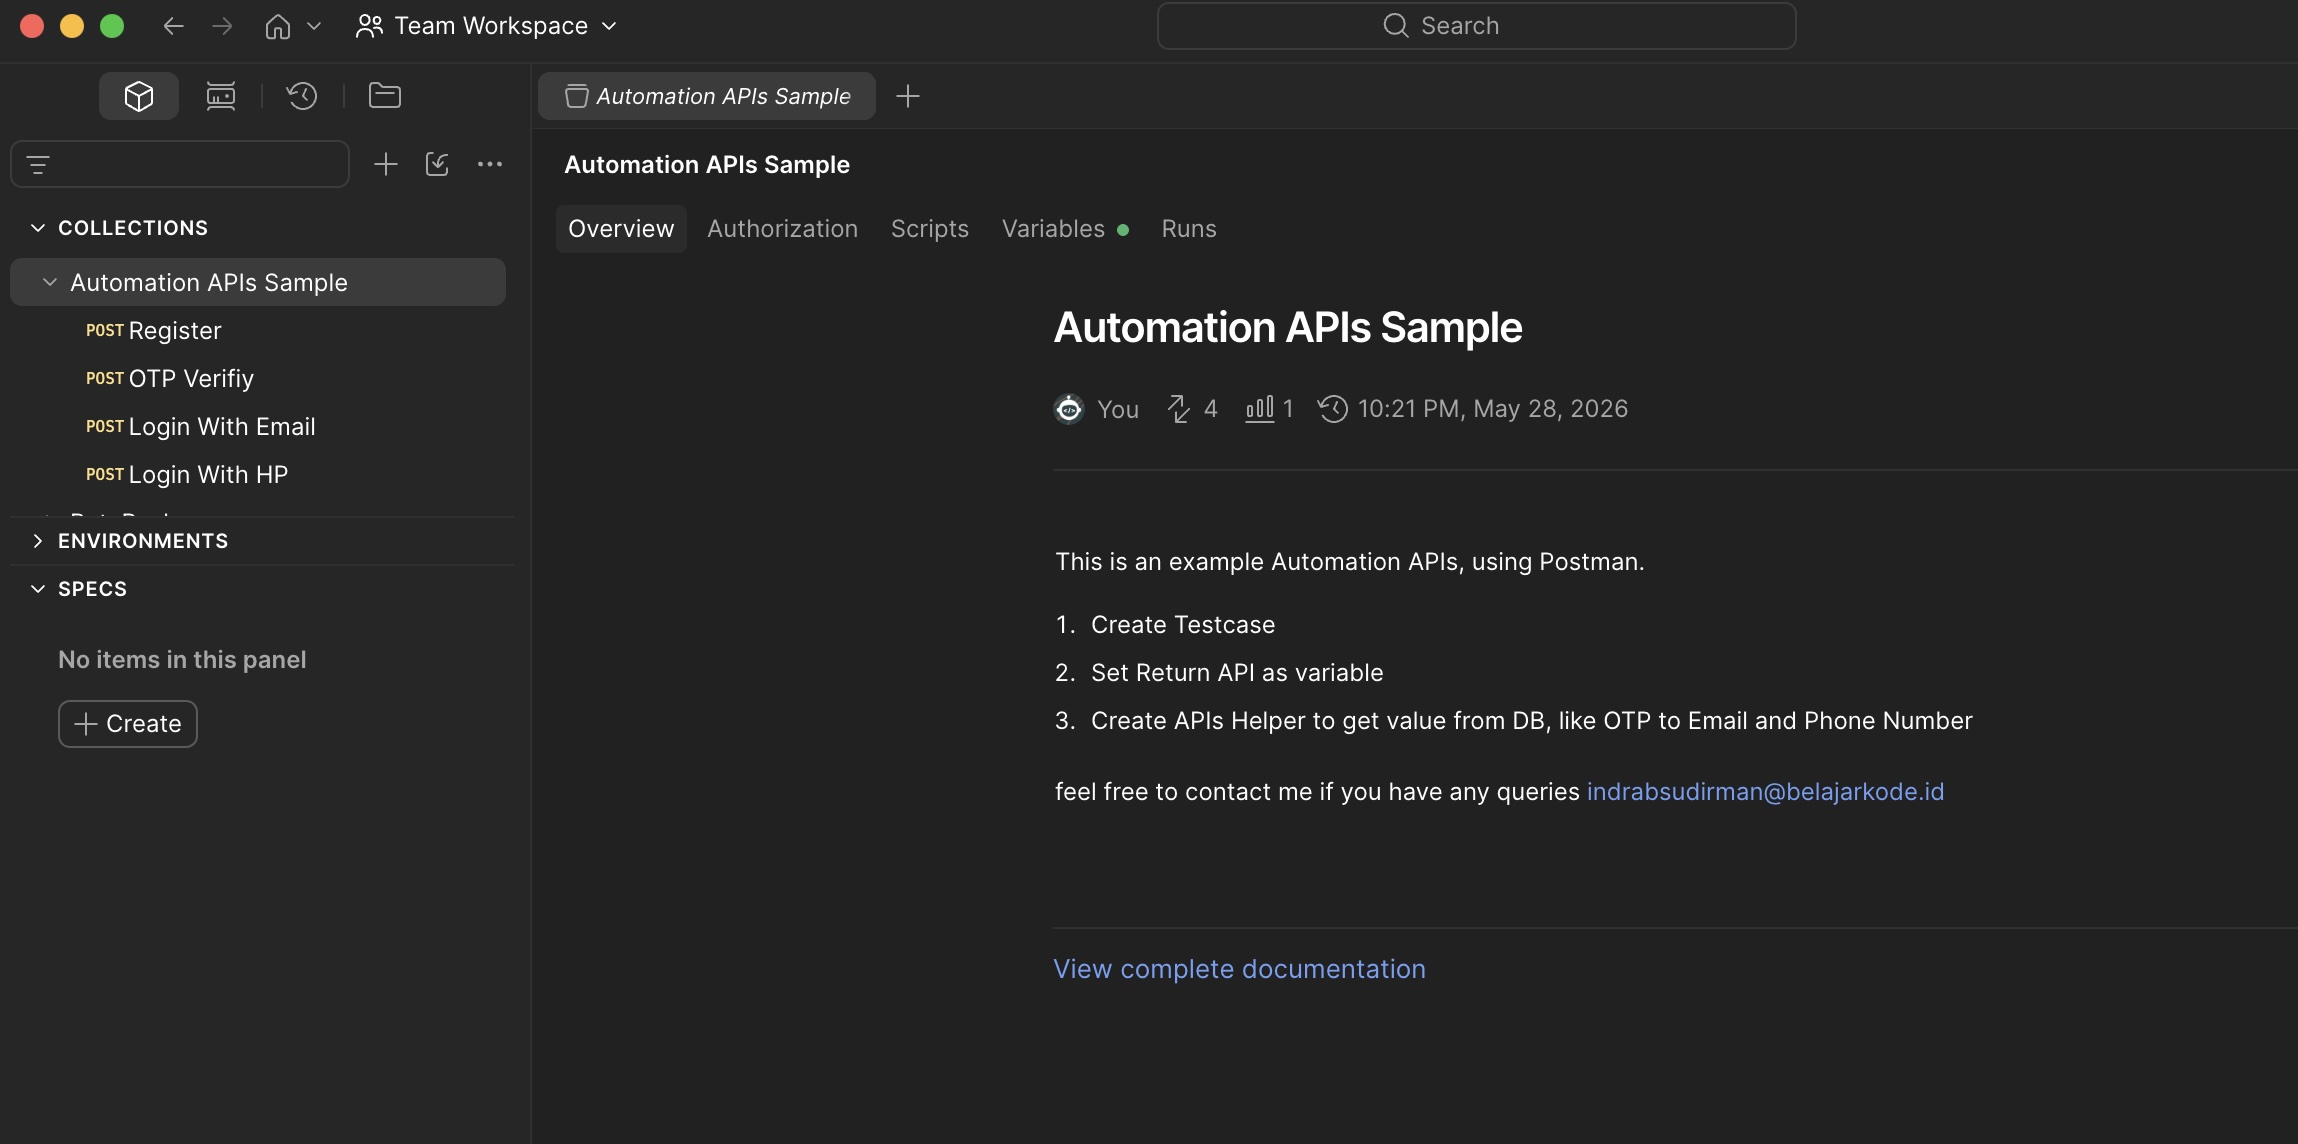This screenshot has height=1144, width=2298.
Task: Open the sidebar three-dots menu
Action: (490, 164)
